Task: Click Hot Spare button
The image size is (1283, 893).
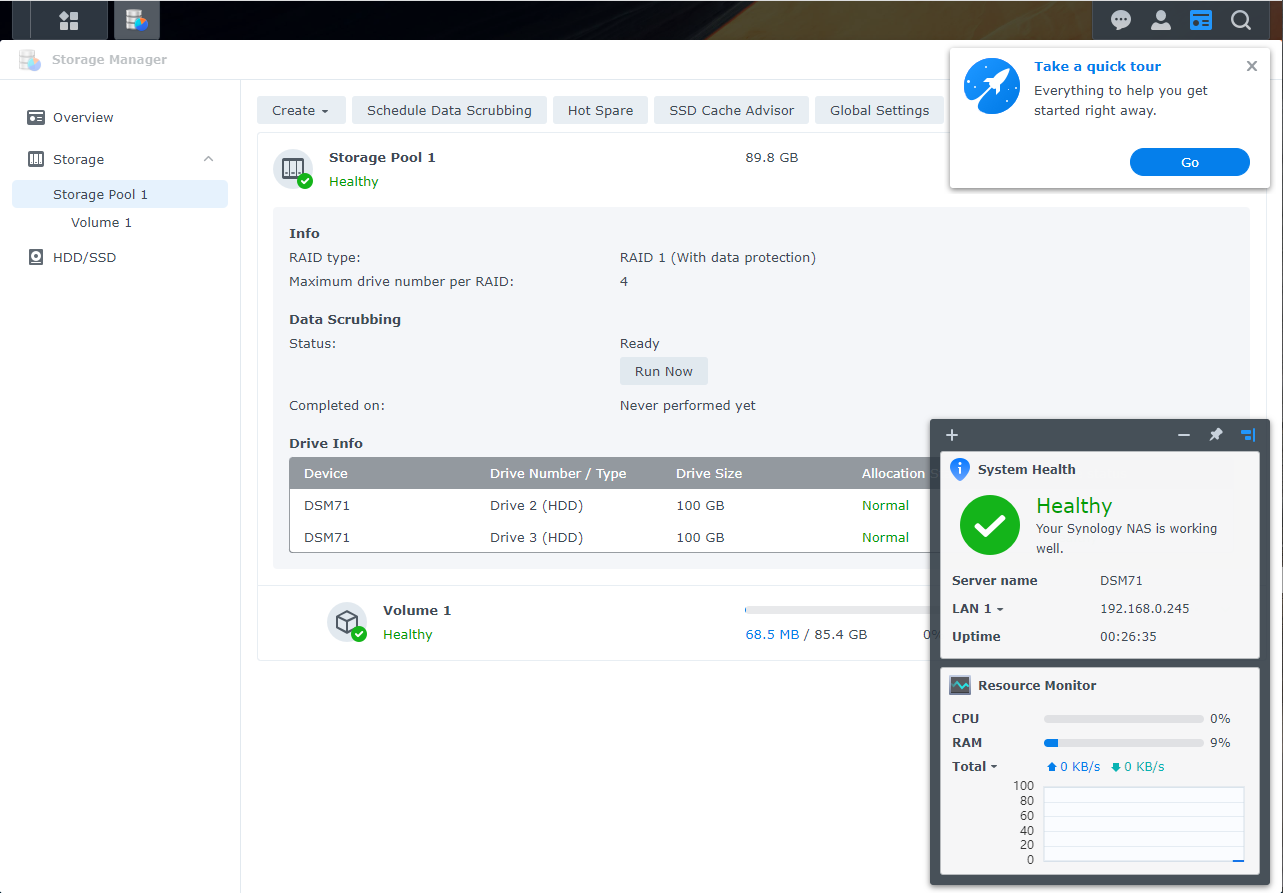Action: [600, 110]
